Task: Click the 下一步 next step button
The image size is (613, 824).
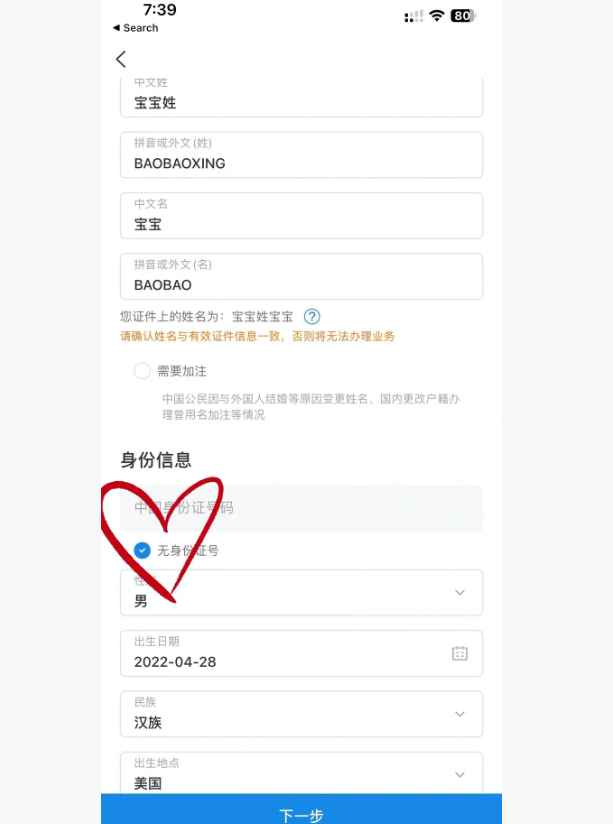Action: click(301, 809)
